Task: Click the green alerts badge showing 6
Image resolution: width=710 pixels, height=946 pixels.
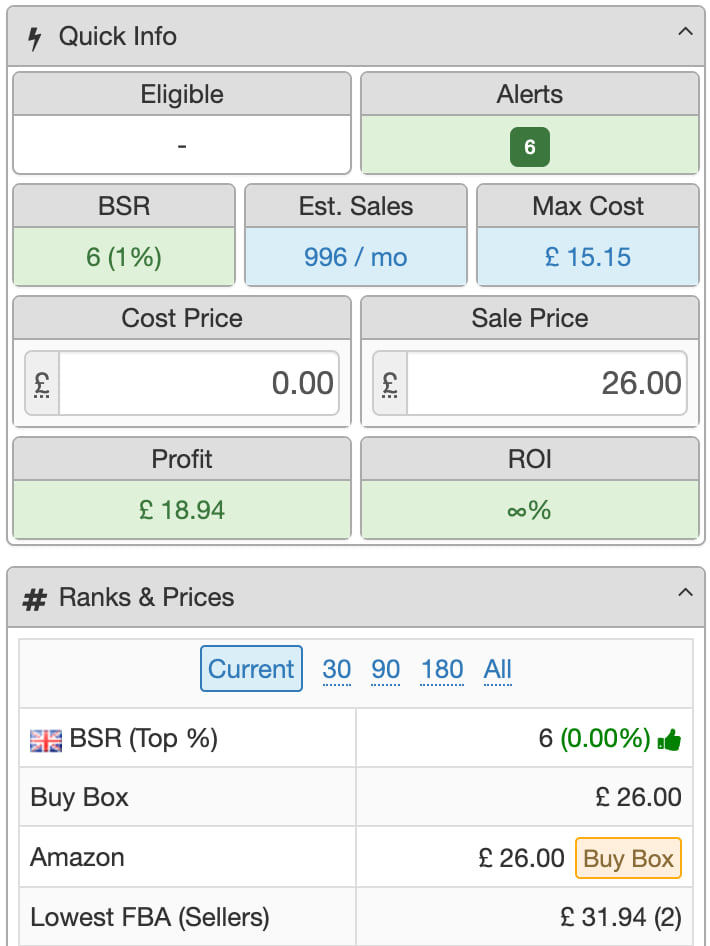Action: [x=530, y=148]
